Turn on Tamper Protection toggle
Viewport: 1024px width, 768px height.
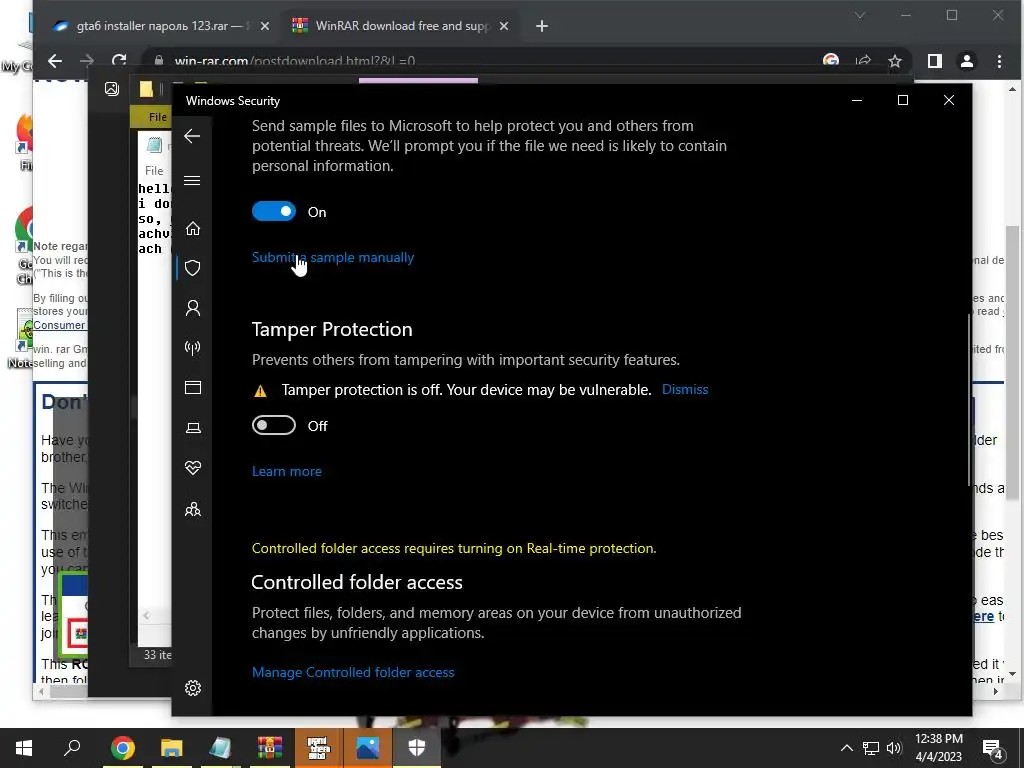point(274,426)
